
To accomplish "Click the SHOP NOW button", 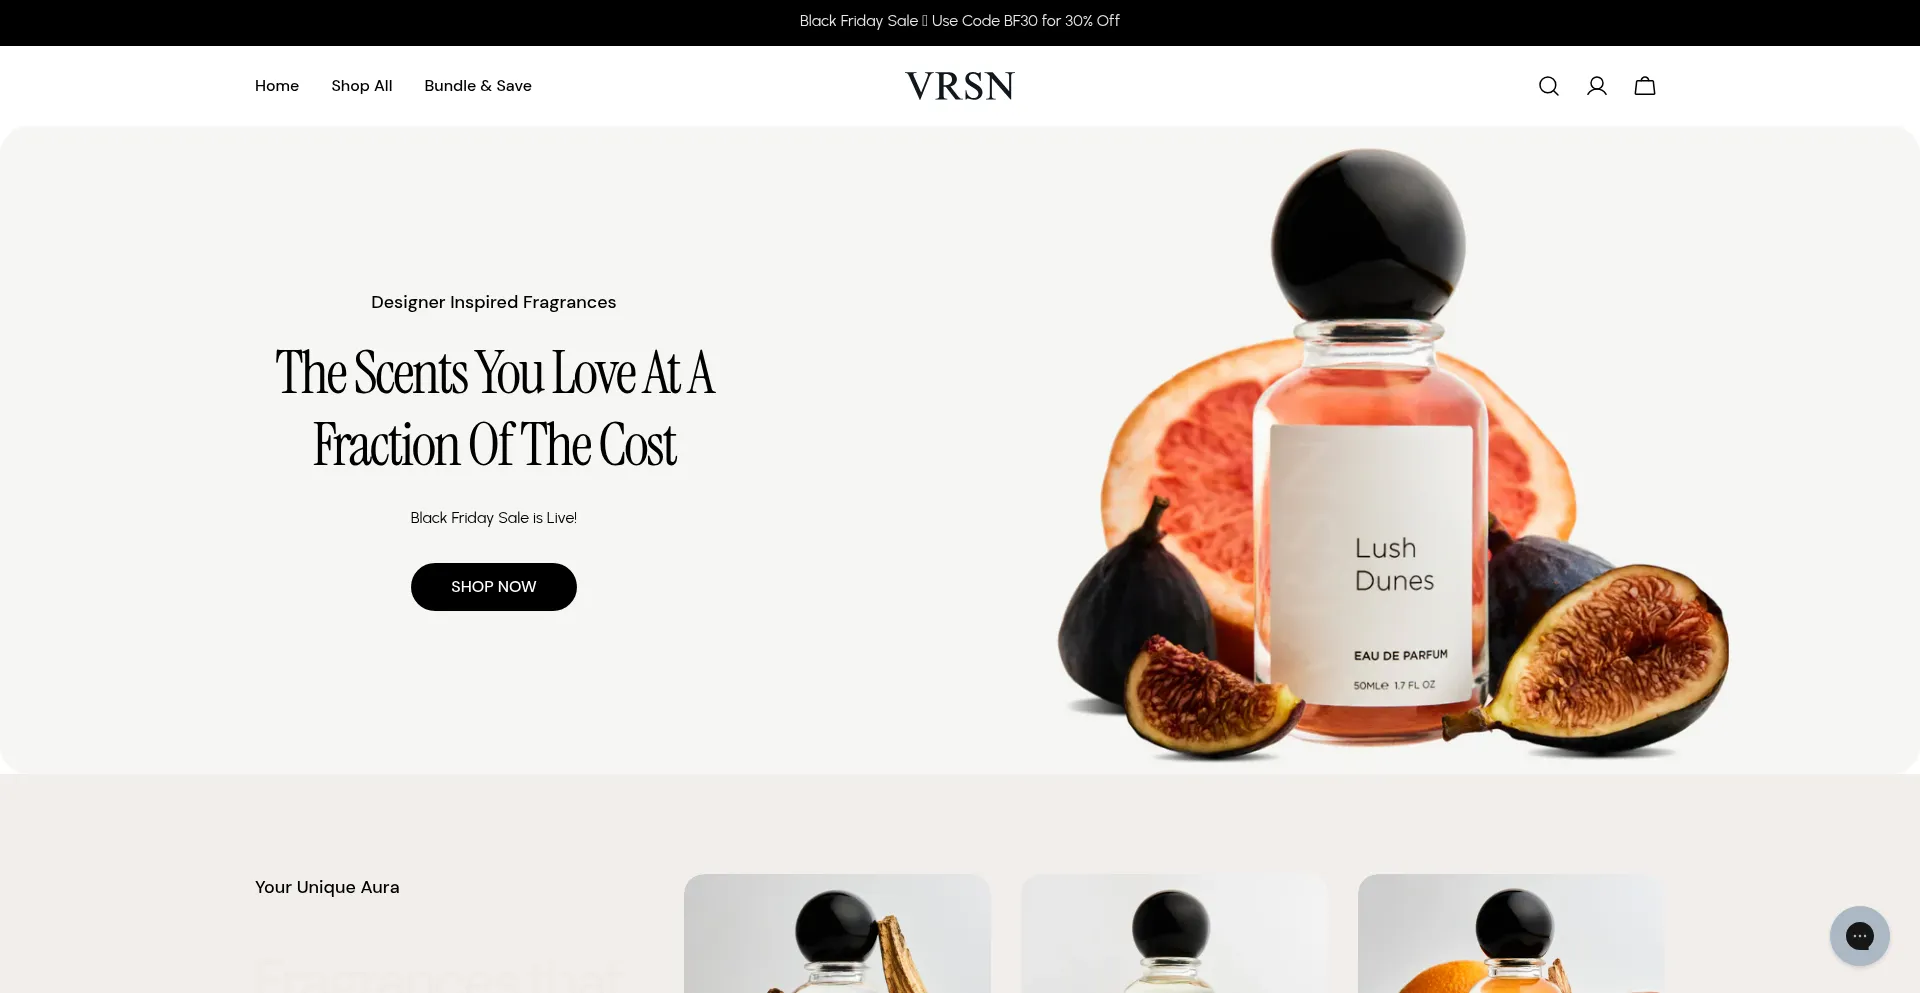I will click(x=494, y=587).
